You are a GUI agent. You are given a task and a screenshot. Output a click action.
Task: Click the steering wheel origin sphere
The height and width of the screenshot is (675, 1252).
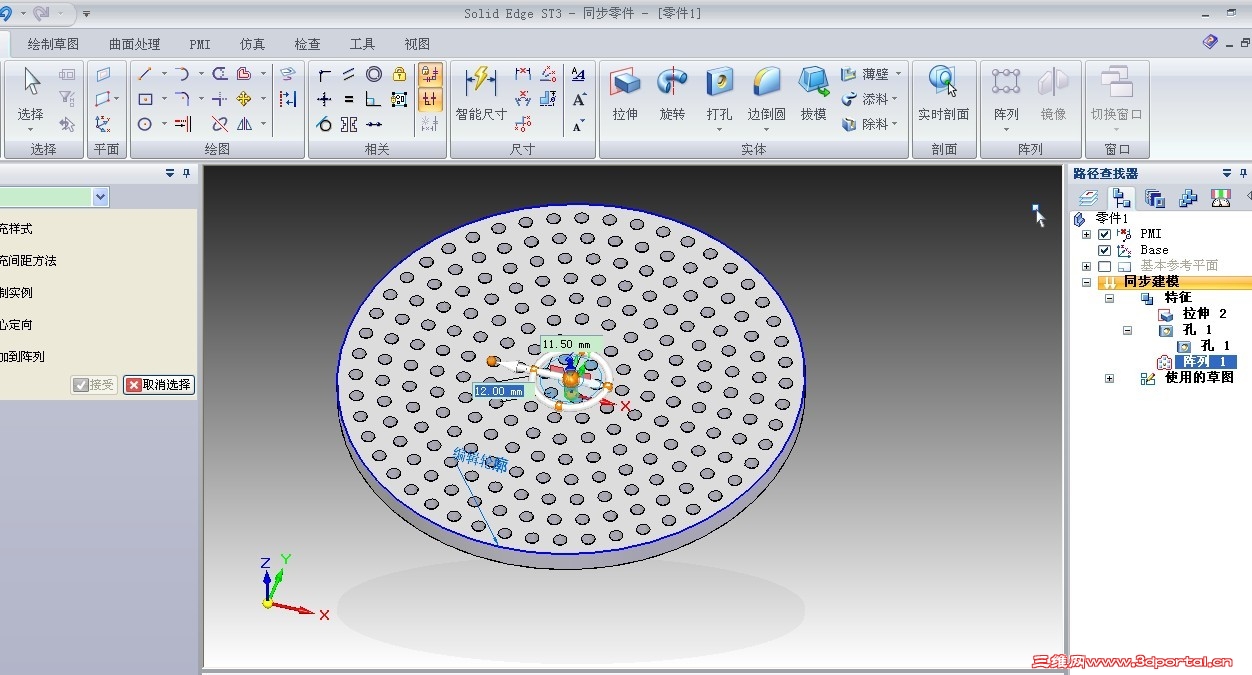[x=570, y=378]
